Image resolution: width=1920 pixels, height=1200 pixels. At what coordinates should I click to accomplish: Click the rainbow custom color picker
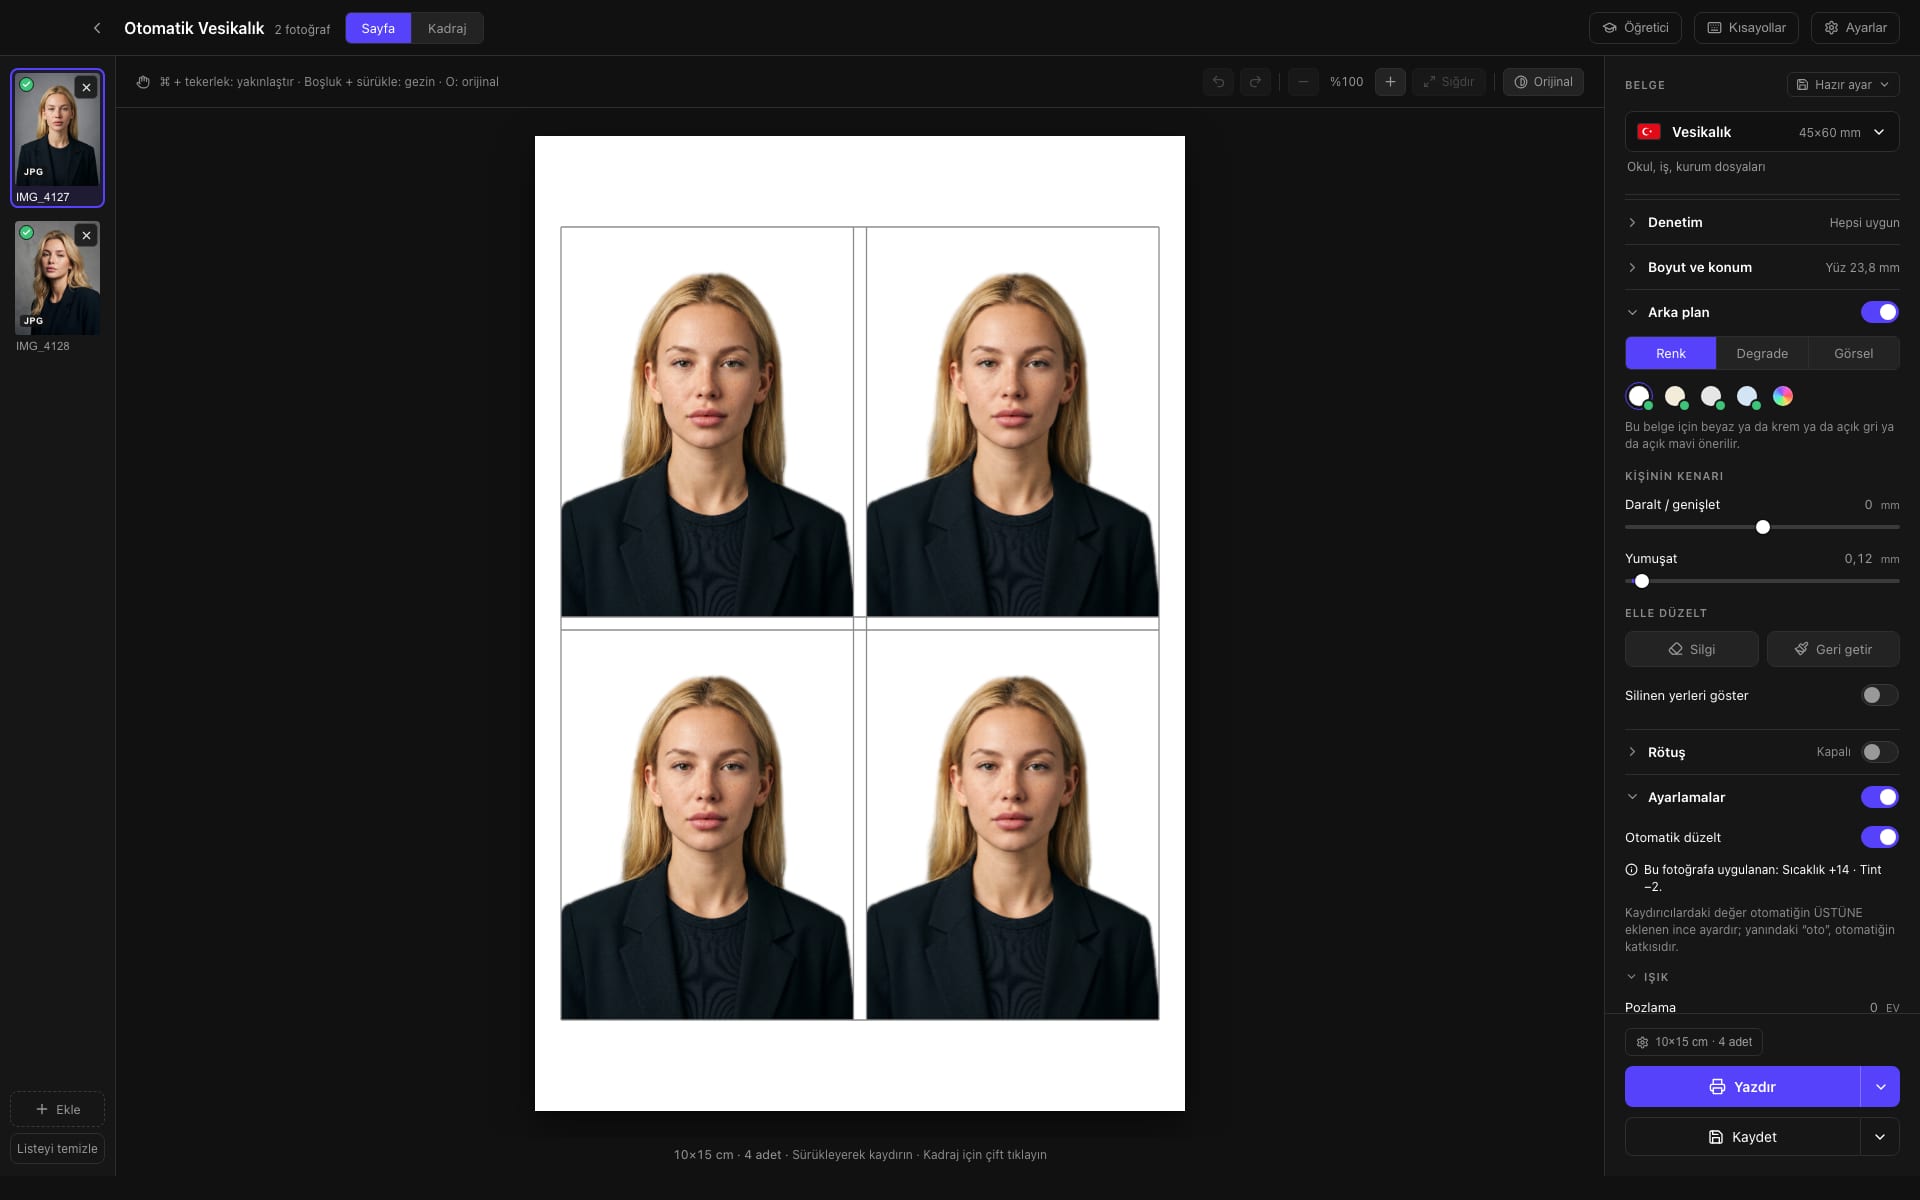tap(1783, 396)
